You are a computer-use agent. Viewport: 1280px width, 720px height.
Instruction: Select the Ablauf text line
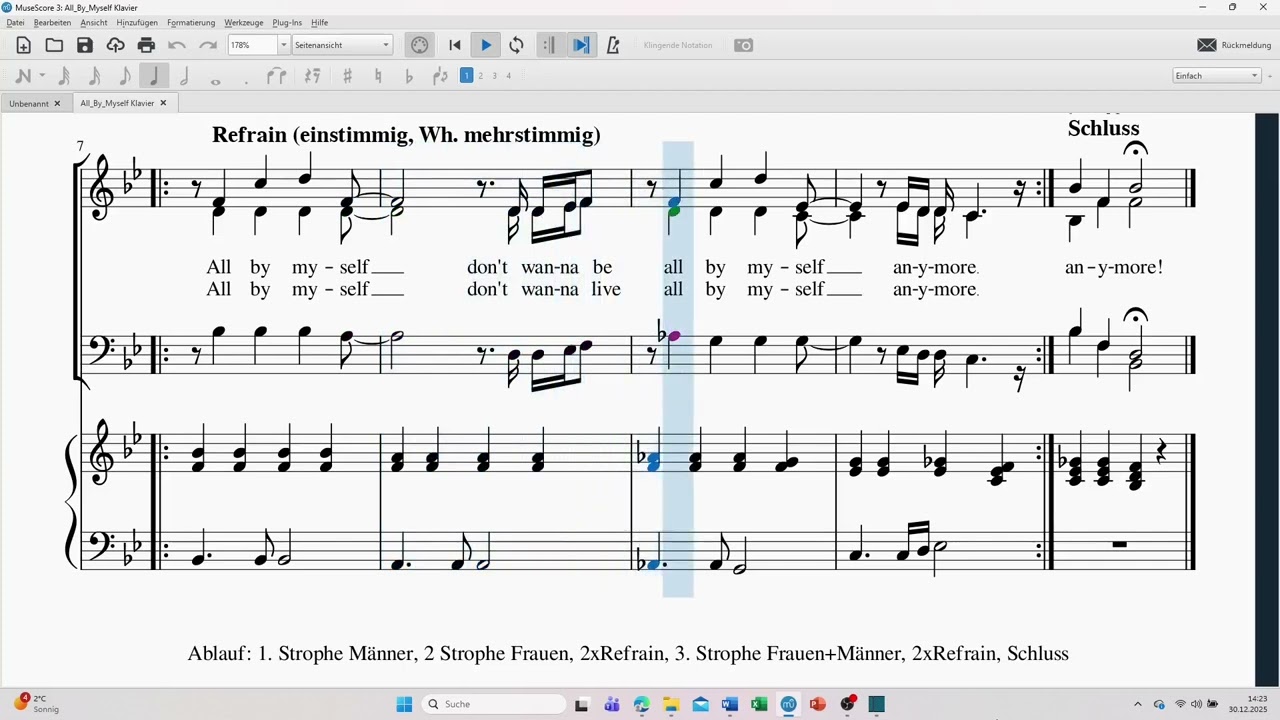(x=628, y=654)
